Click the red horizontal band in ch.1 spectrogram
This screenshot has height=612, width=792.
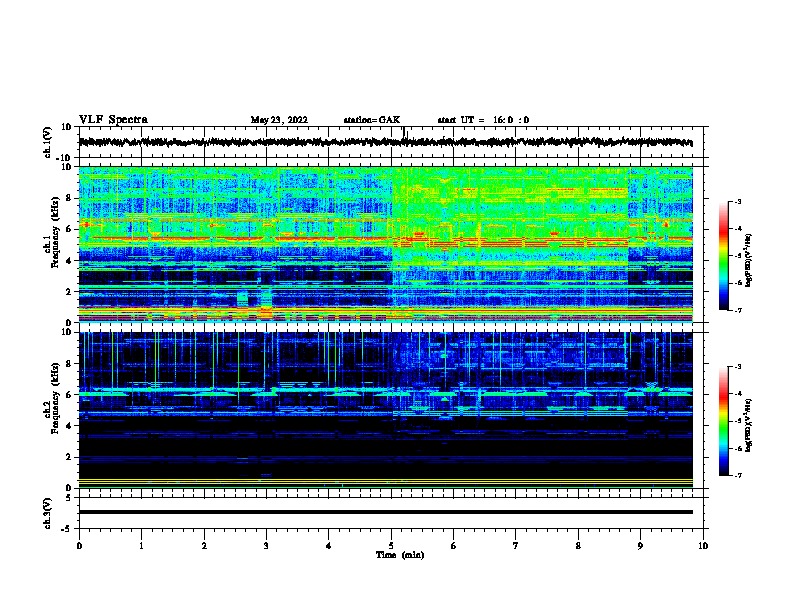tap(385, 238)
